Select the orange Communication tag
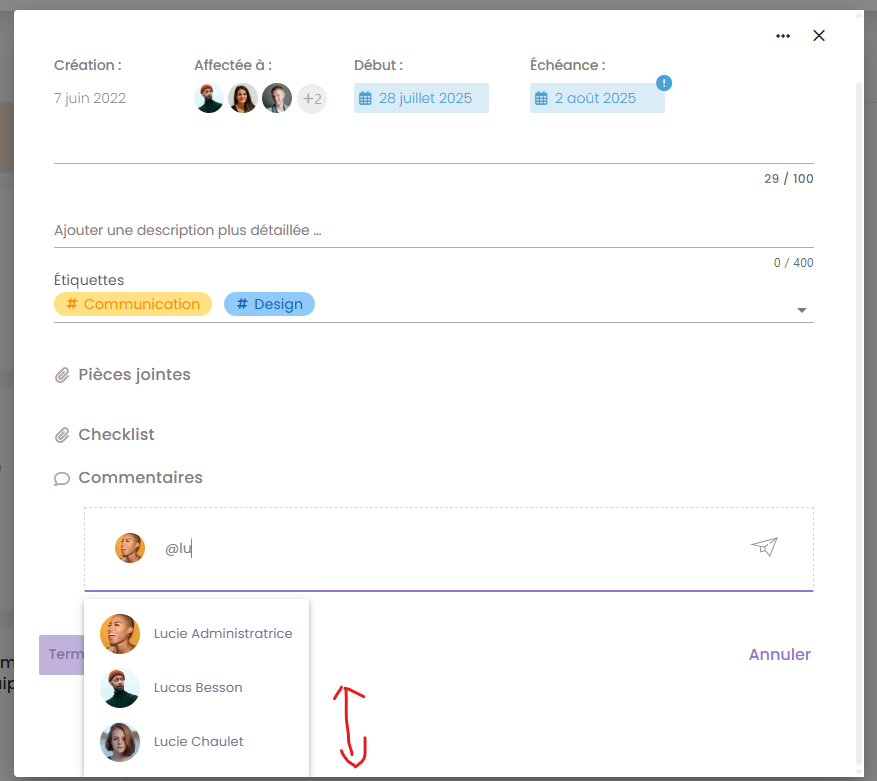 click(x=133, y=304)
